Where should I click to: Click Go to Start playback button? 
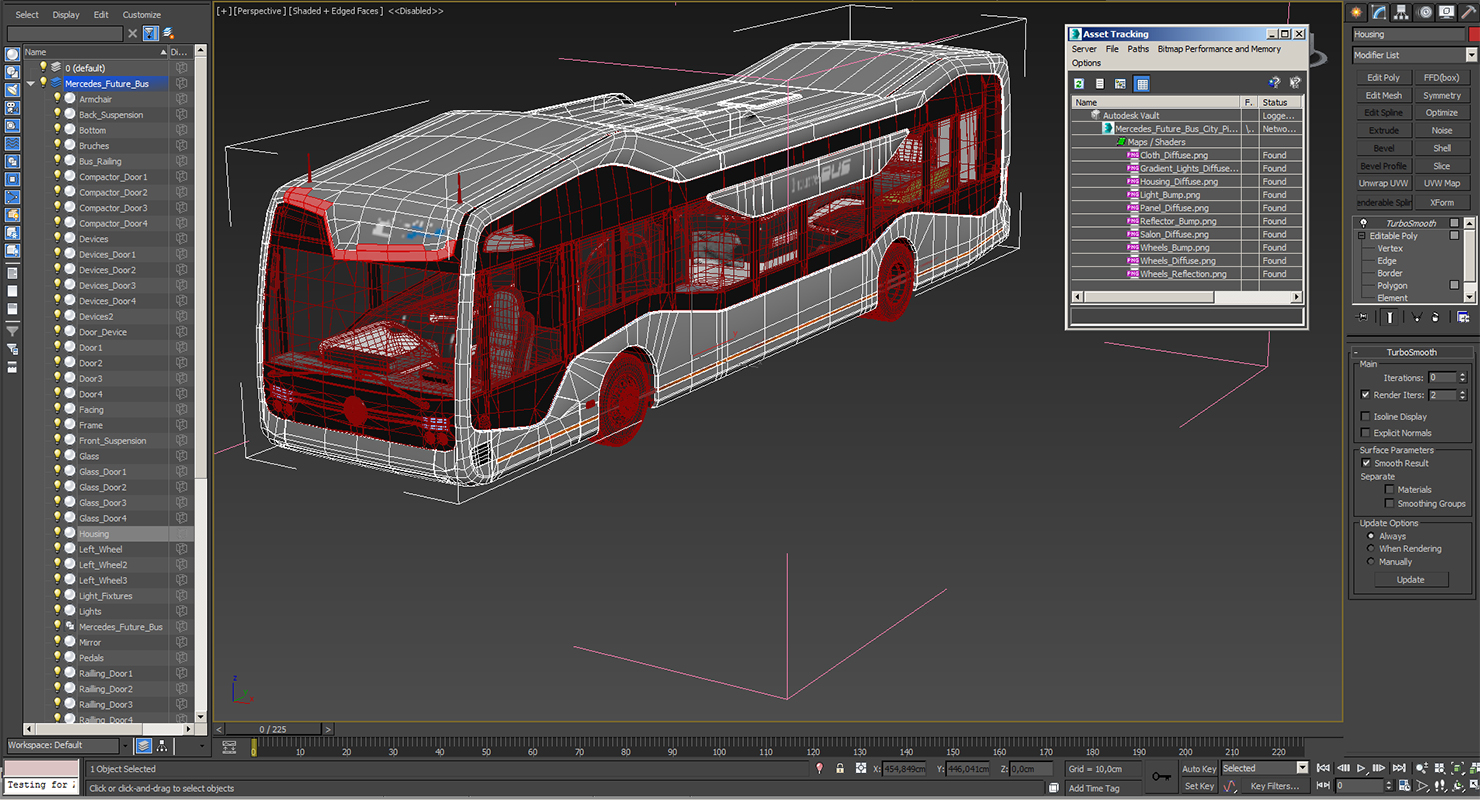[x=1324, y=768]
